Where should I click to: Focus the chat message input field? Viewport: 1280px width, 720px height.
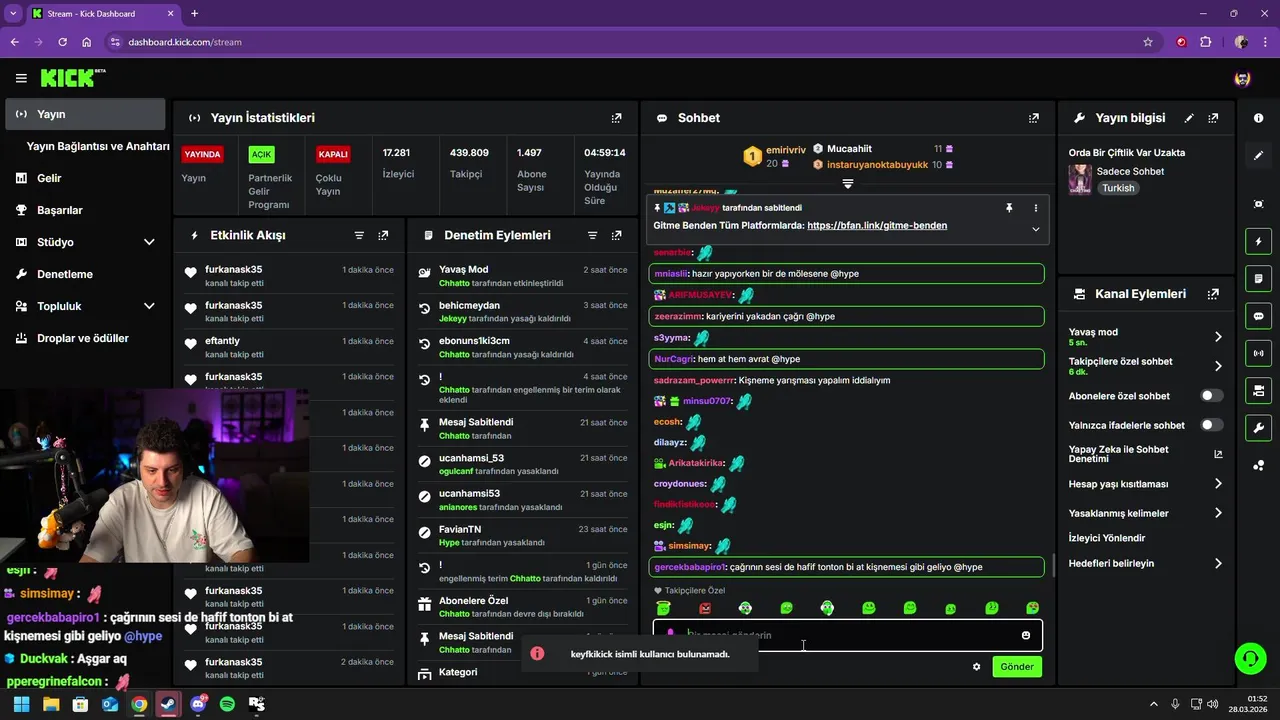pyautogui.click(x=847, y=635)
